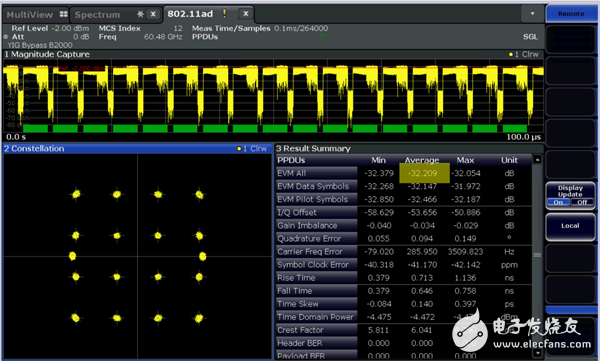Image resolution: width=600 pixels, height=361 pixels.
Task: Click the Magnitude Capture 1 Clrw trace label
Action: pyautogui.click(x=523, y=54)
